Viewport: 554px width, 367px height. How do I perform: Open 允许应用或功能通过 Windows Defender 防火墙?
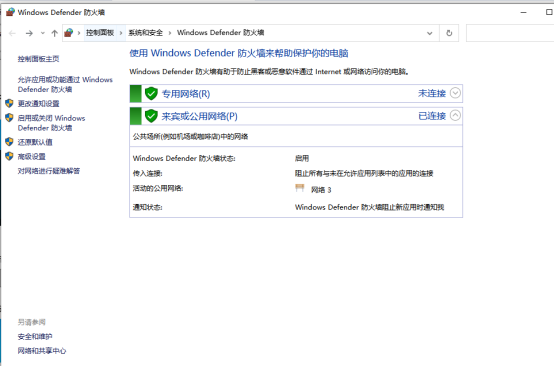click(65, 84)
